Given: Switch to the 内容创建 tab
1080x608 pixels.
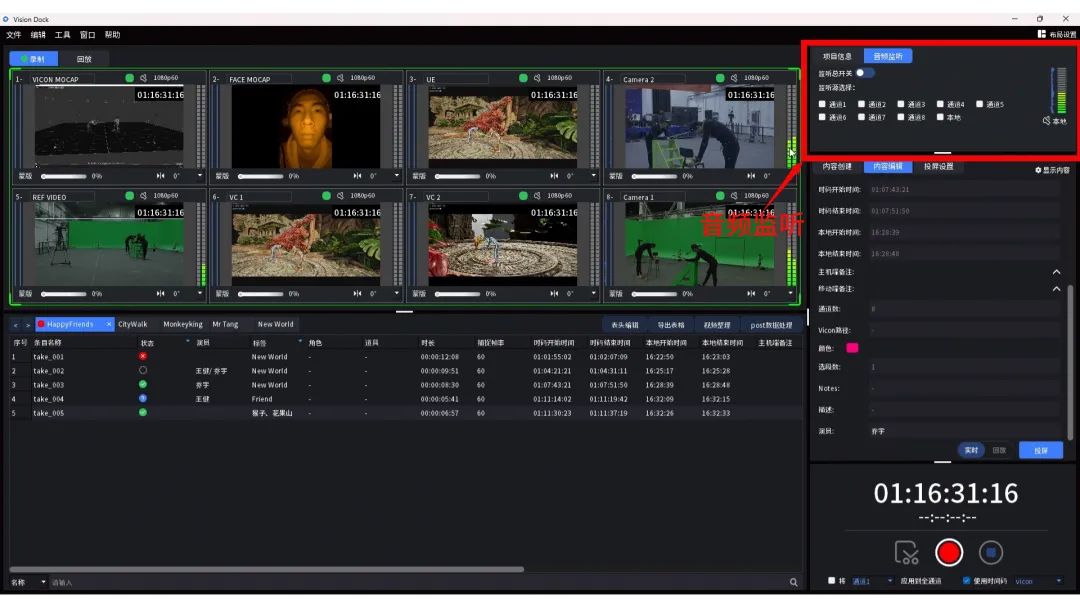Looking at the screenshot, I should [x=837, y=167].
